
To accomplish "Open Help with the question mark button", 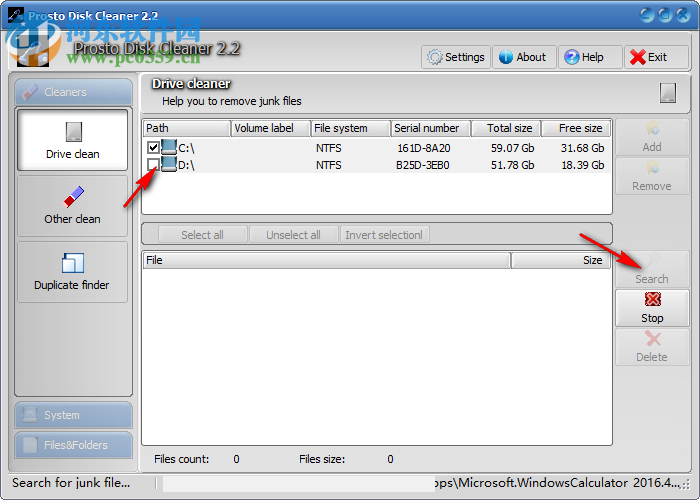I will 590,57.
